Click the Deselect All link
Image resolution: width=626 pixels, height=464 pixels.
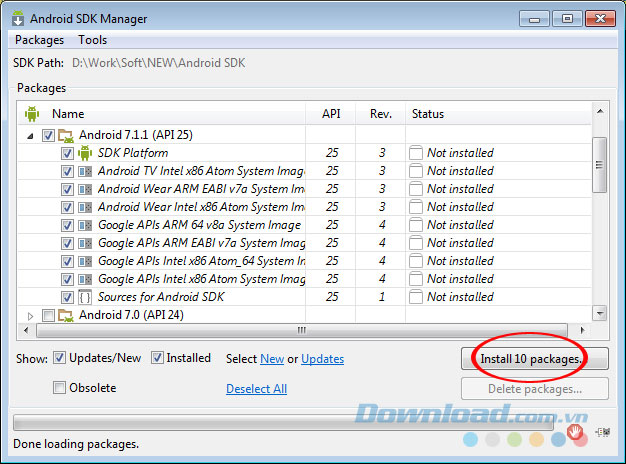click(x=256, y=389)
